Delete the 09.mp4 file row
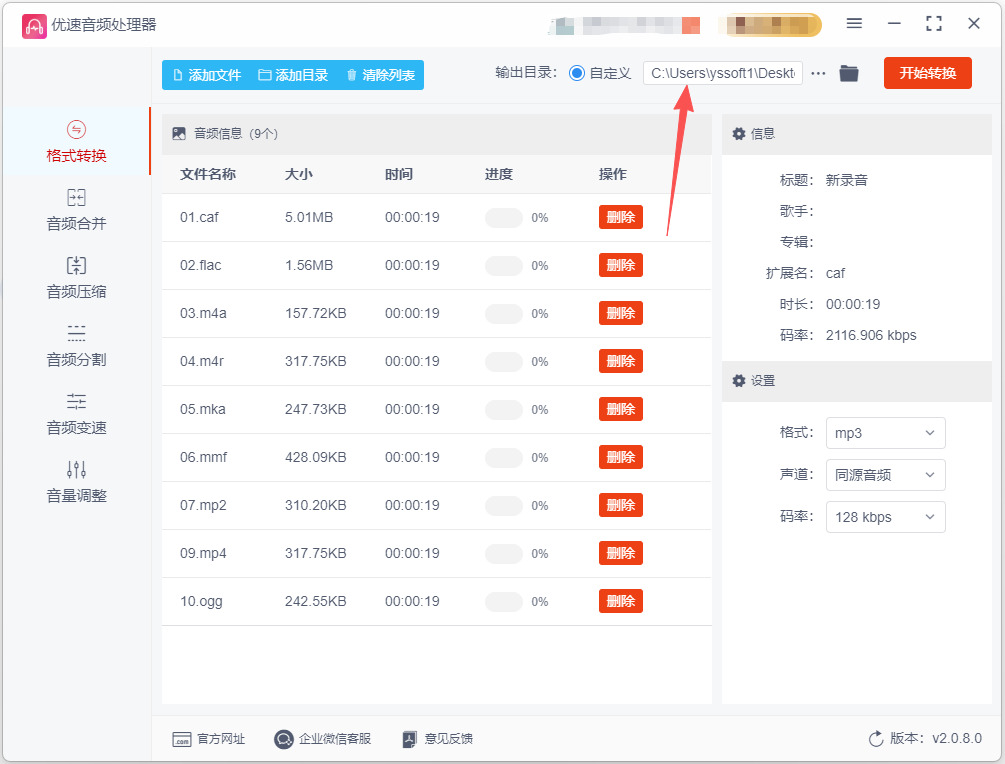 (x=620, y=553)
